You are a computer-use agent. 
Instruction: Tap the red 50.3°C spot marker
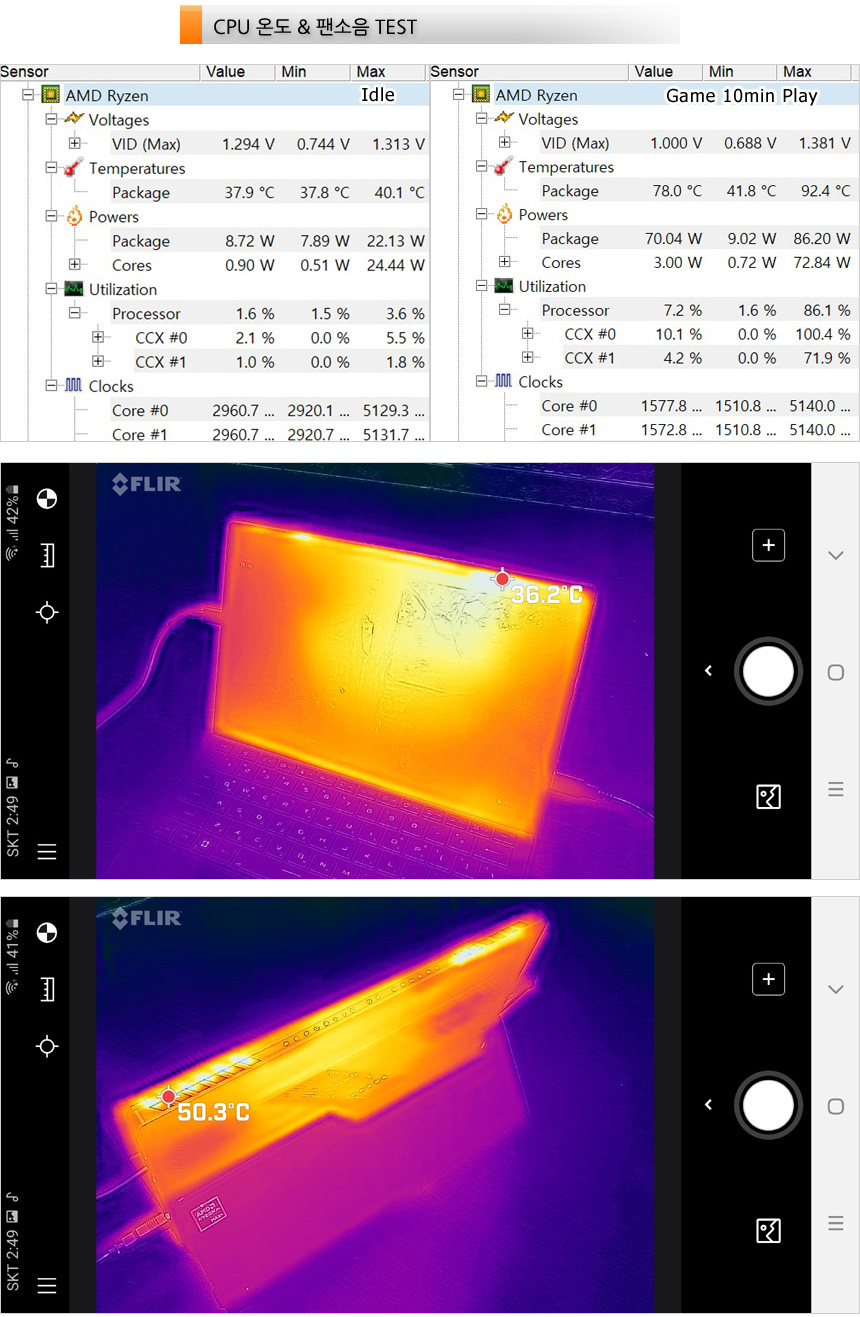(x=168, y=1096)
